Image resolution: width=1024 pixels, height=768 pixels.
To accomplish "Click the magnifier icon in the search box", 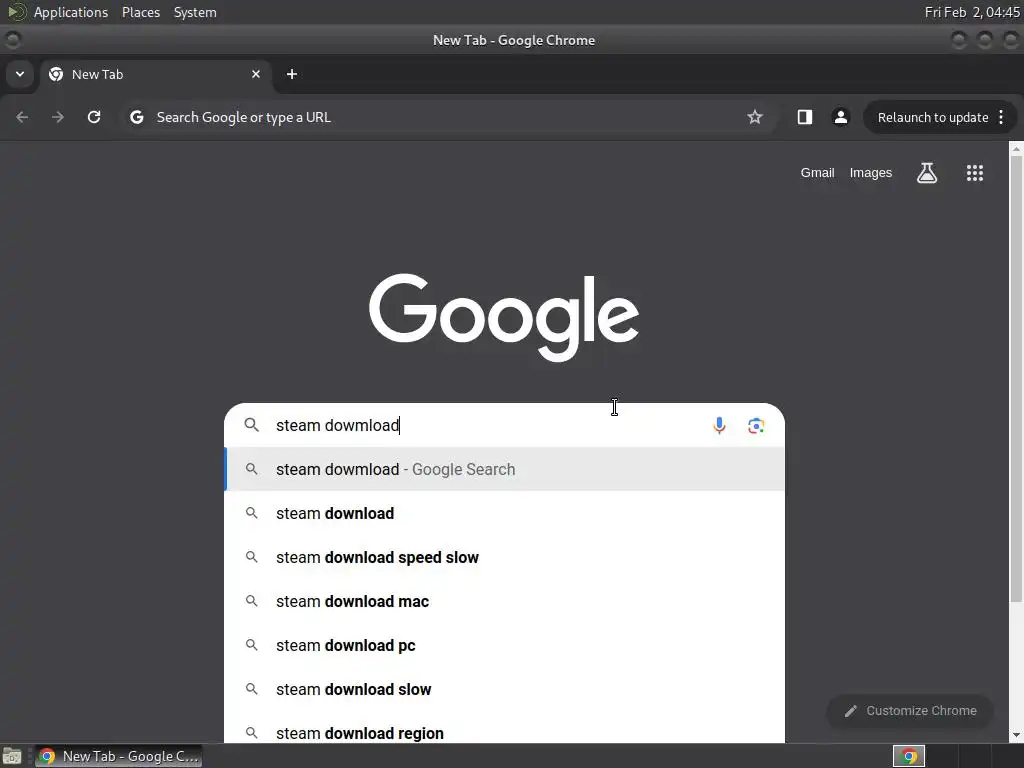I will tap(251, 425).
